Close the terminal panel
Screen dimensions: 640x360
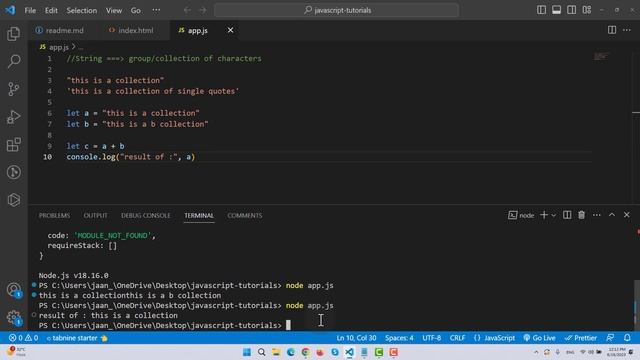pyautogui.click(x=627, y=215)
